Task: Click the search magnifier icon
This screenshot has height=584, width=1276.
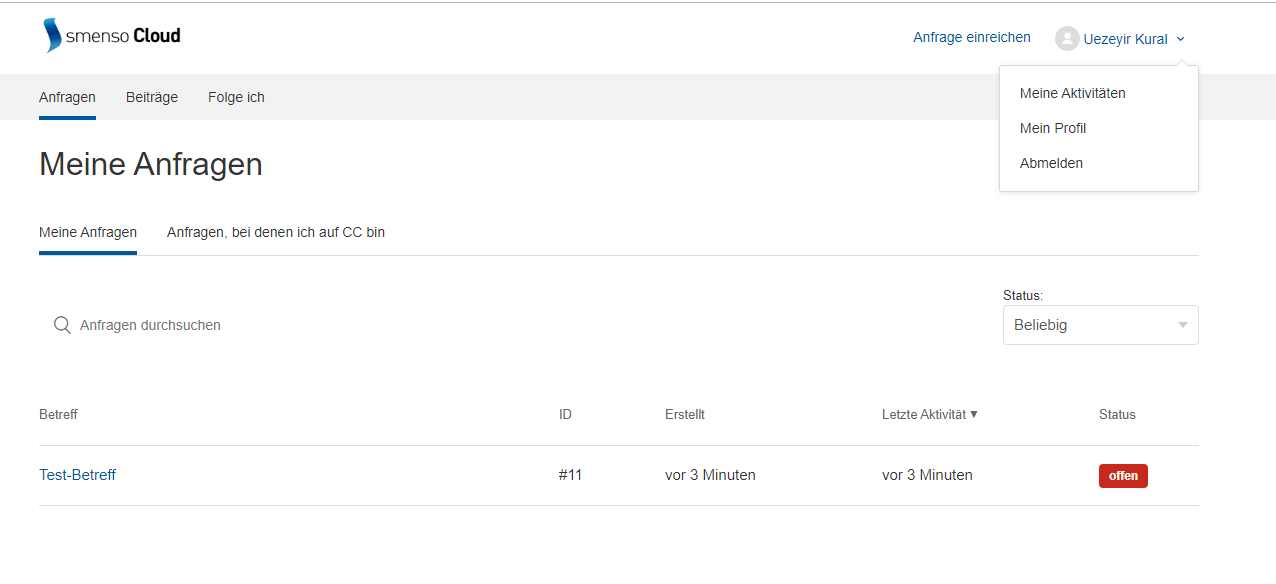Action: click(x=62, y=325)
